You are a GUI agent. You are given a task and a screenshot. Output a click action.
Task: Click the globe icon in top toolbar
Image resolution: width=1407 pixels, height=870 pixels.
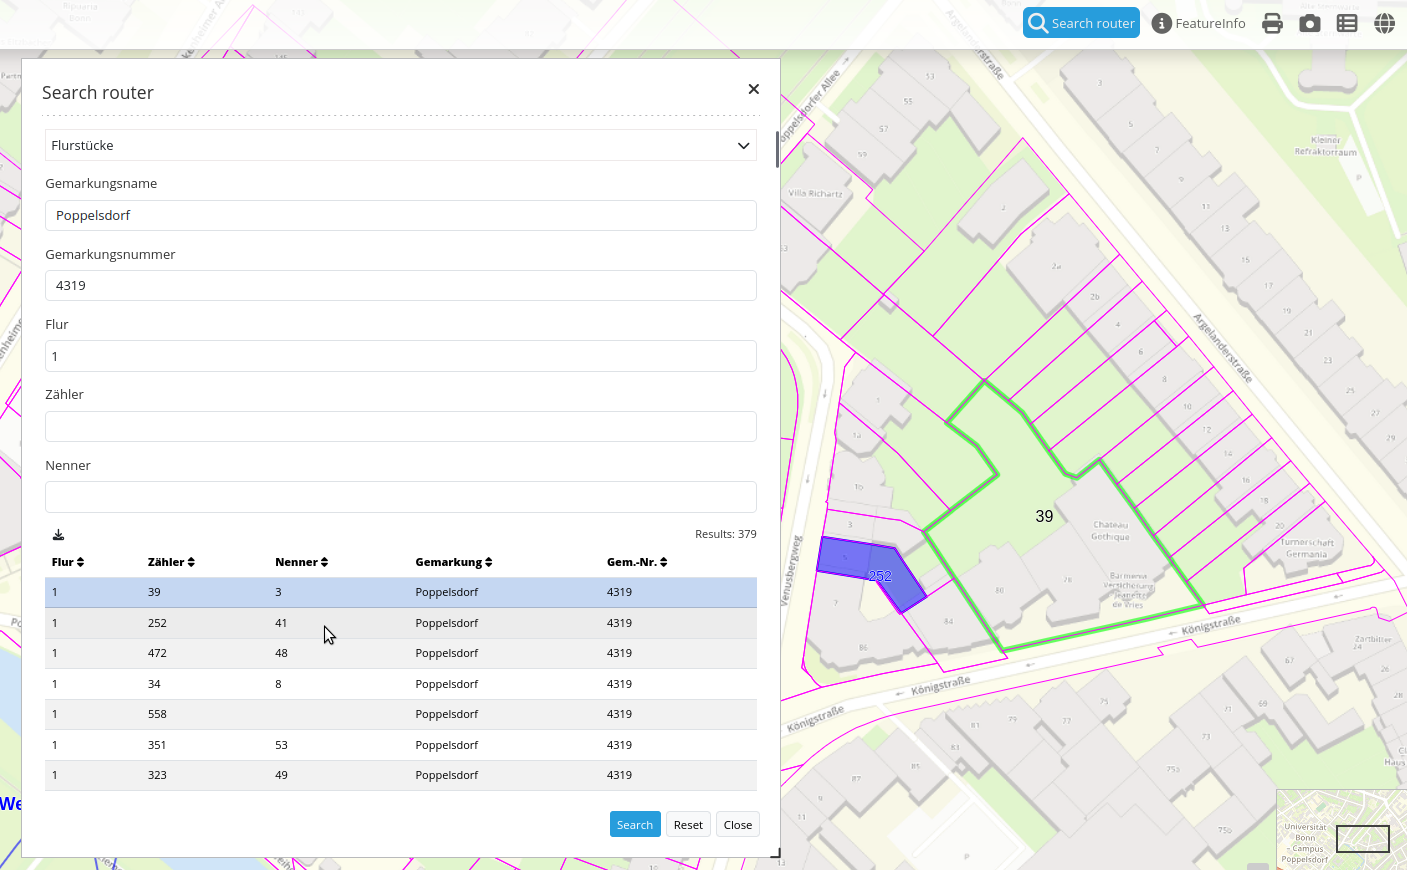(1384, 23)
